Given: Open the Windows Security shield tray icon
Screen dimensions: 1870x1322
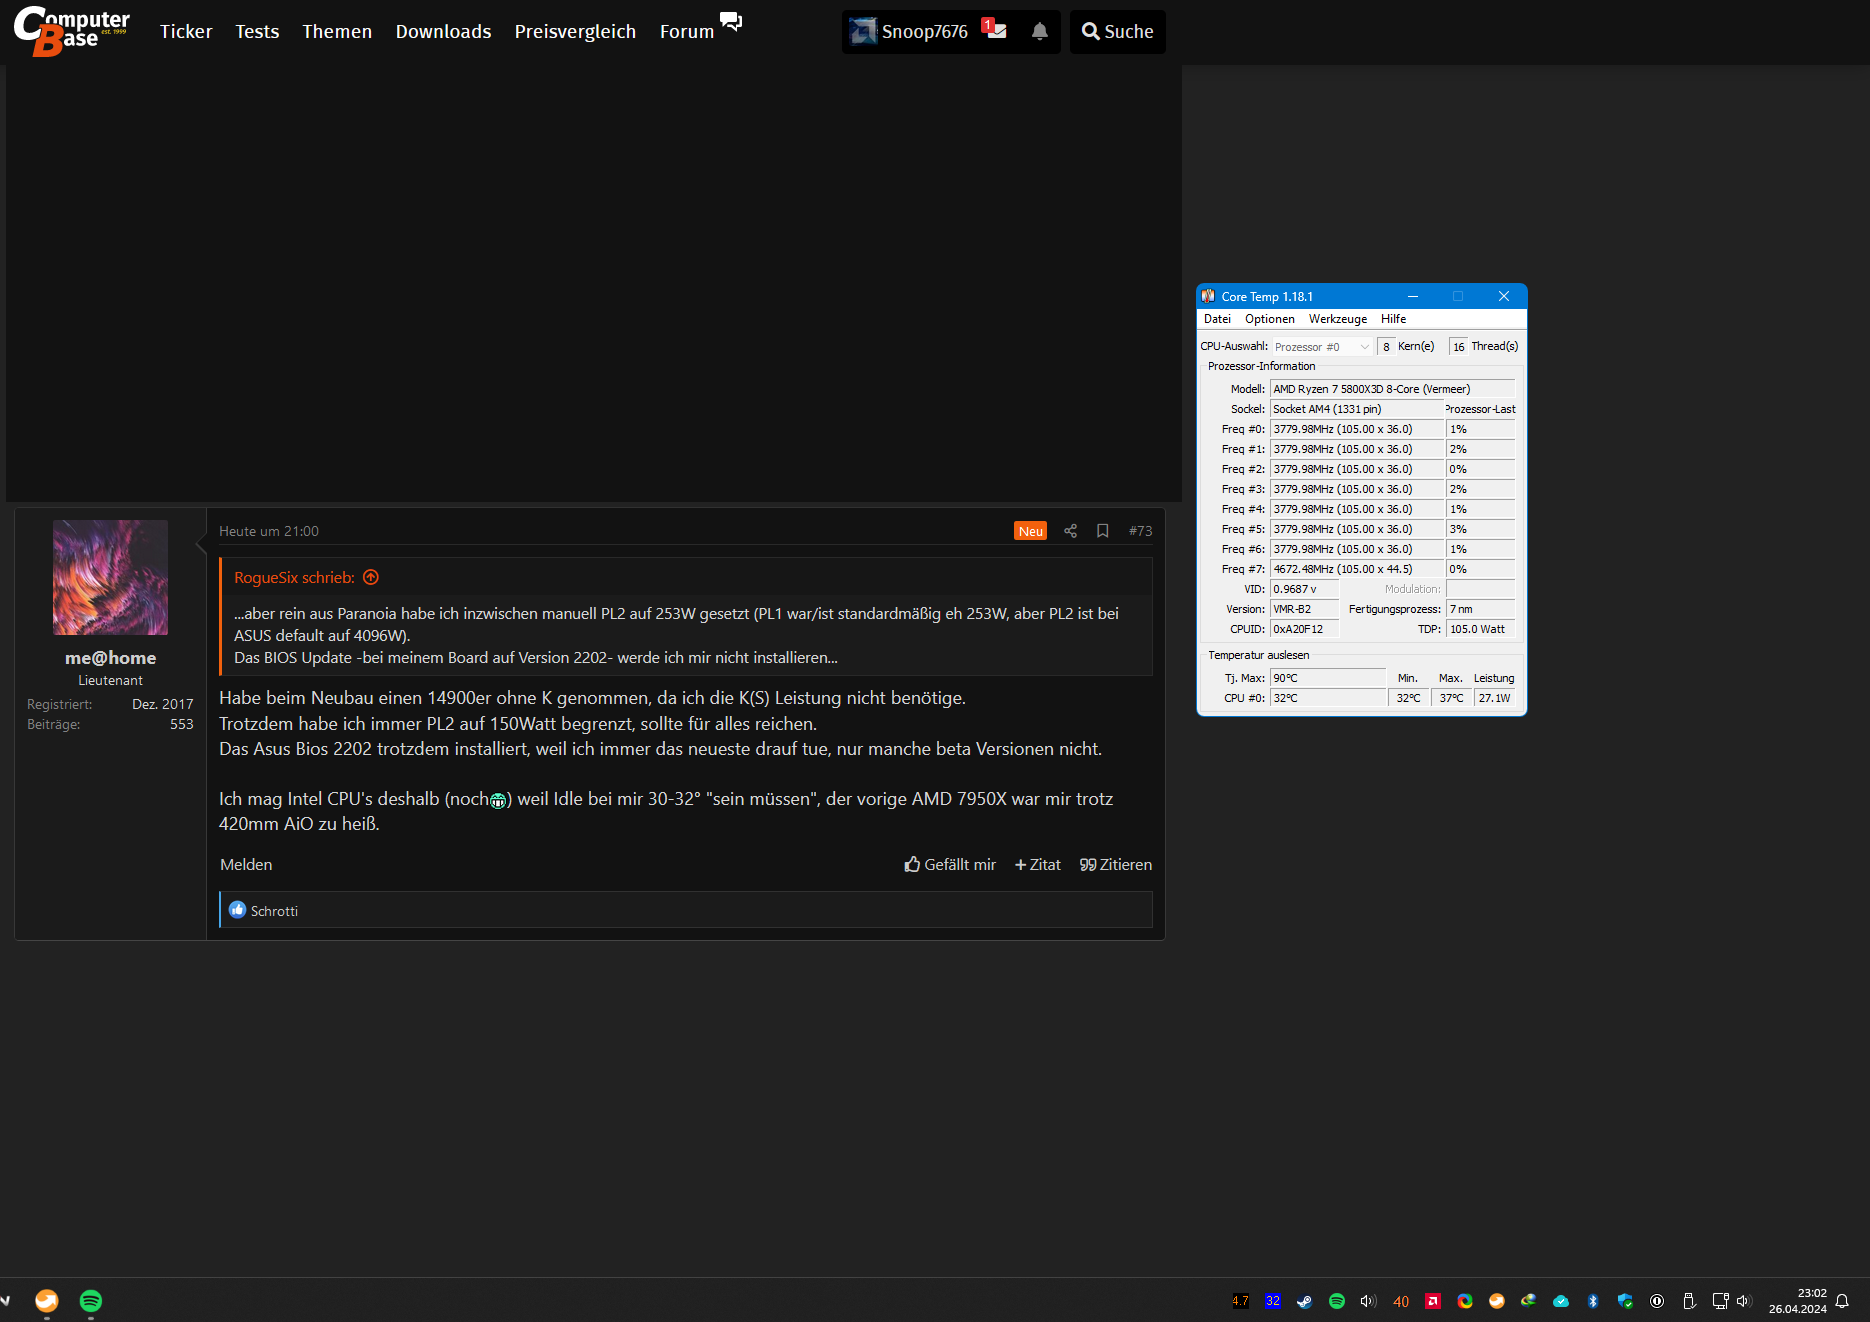Looking at the screenshot, I should (x=1625, y=1301).
